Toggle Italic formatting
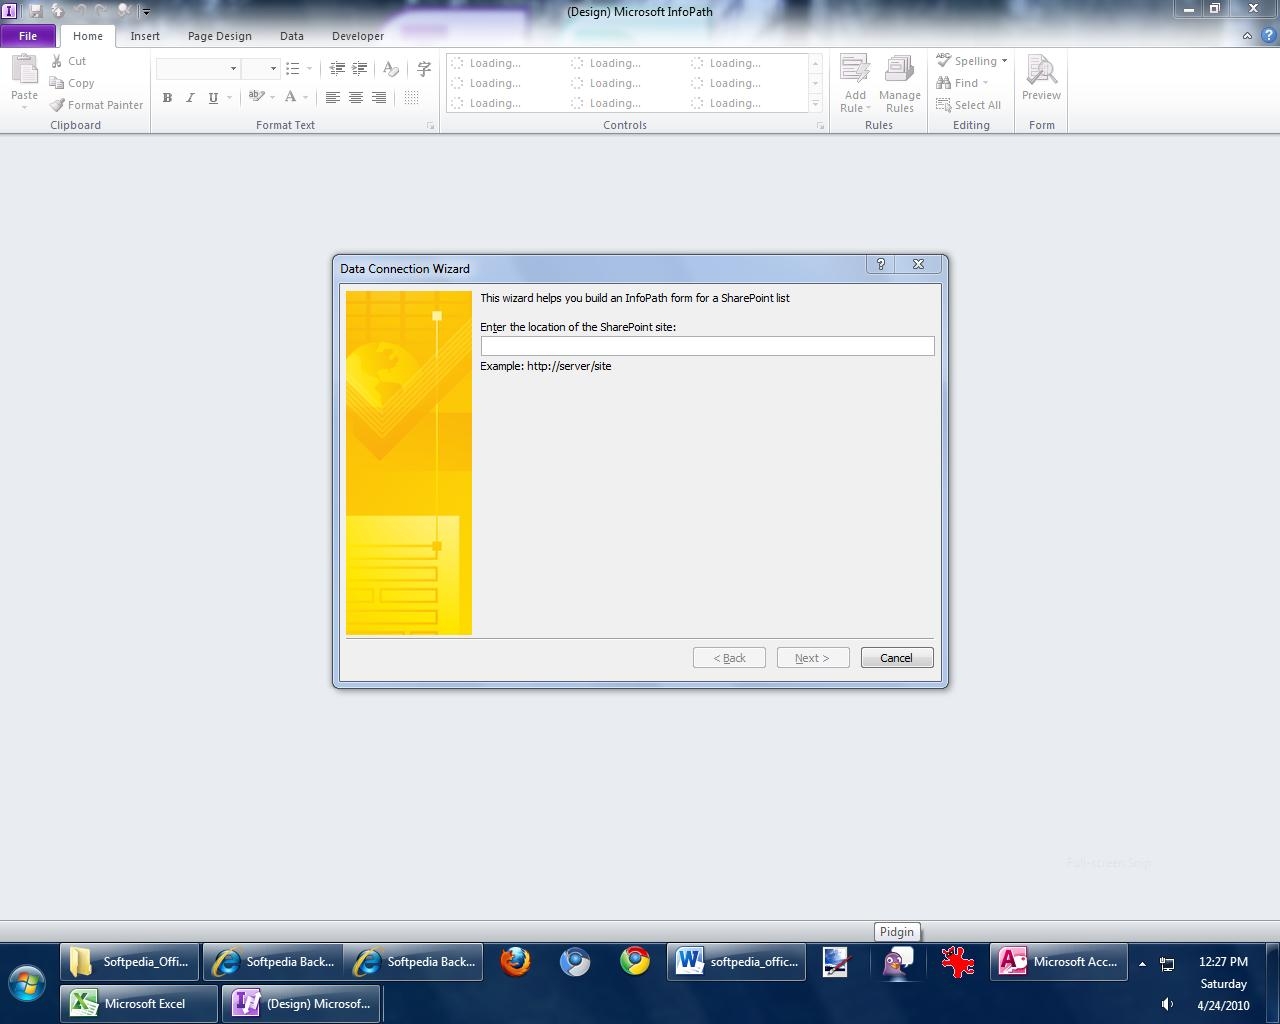Screen dimensions: 1280x1024 pyautogui.click(x=190, y=97)
